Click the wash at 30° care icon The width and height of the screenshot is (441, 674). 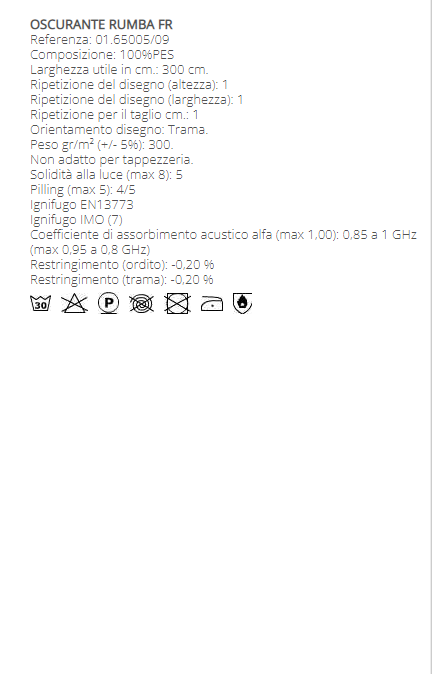coord(40,303)
